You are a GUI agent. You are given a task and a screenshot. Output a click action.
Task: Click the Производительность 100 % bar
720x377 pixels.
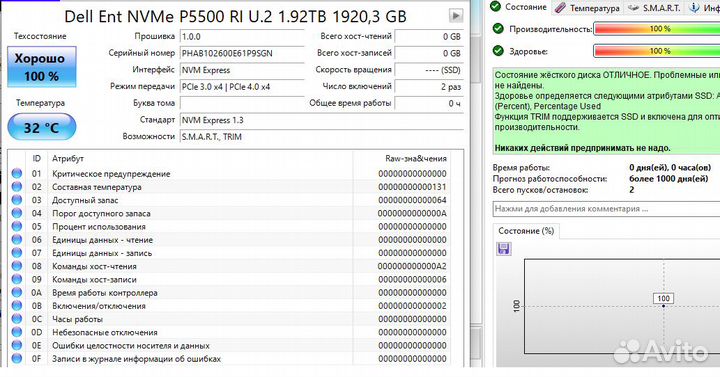[x=657, y=29]
